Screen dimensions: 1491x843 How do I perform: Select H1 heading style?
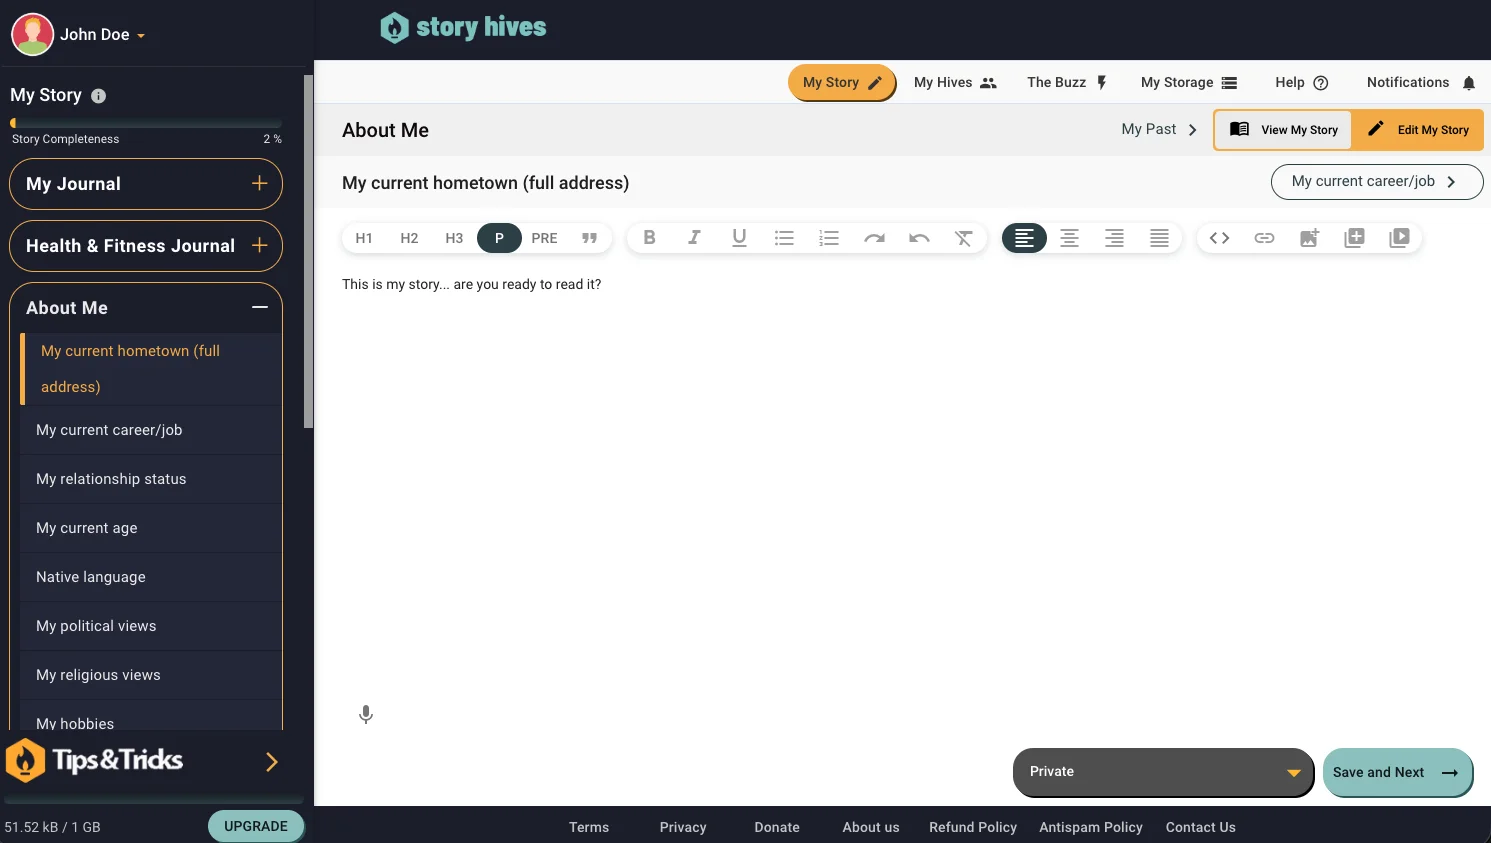[364, 238]
